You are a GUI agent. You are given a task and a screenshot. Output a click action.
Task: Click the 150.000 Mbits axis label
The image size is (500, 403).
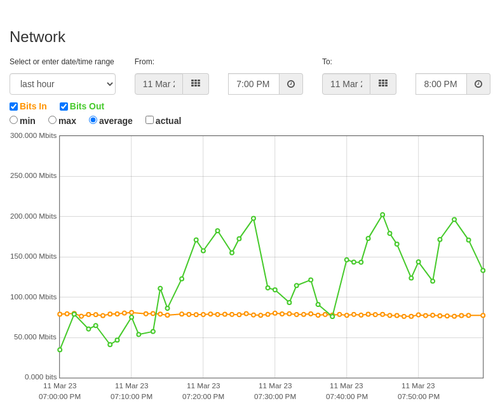33,256
